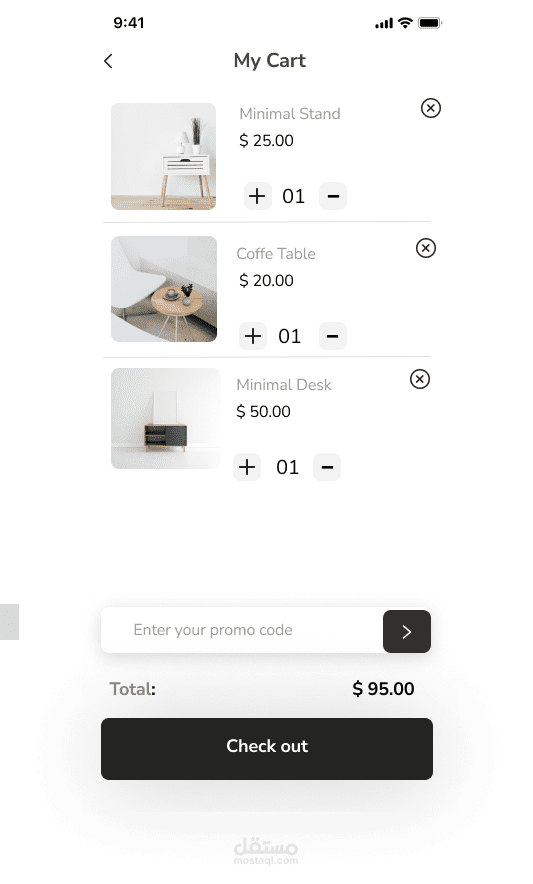Go back using the left chevron arrow
The height and width of the screenshot is (884, 533).
[x=108, y=61]
